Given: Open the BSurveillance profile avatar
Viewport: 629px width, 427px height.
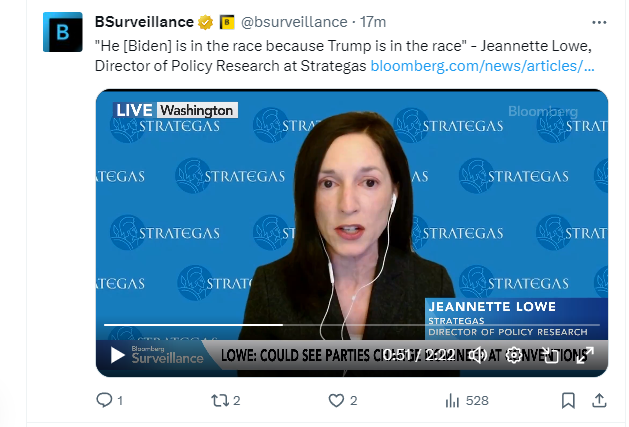Looking at the screenshot, I should (x=63, y=32).
